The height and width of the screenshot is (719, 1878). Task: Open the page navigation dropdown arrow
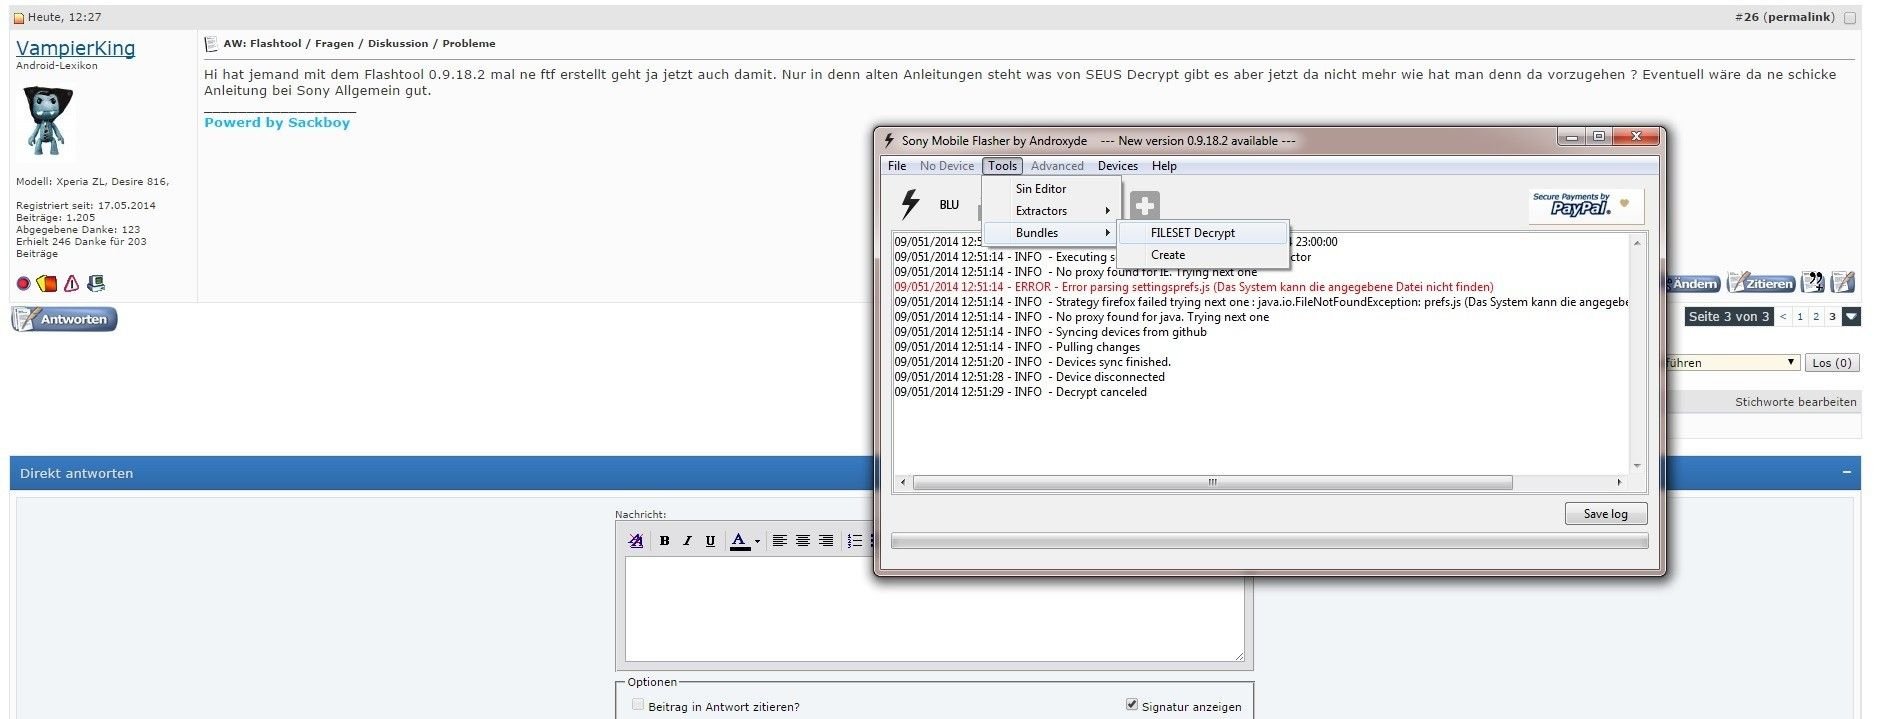tap(1852, 317)
